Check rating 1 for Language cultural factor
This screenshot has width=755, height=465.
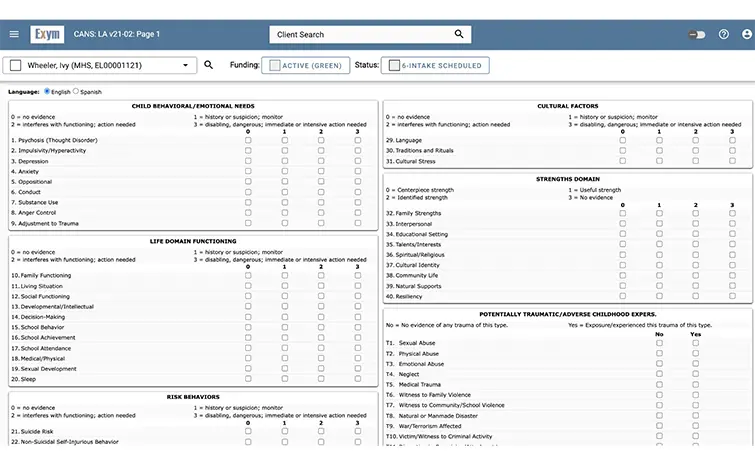[658, 141]
